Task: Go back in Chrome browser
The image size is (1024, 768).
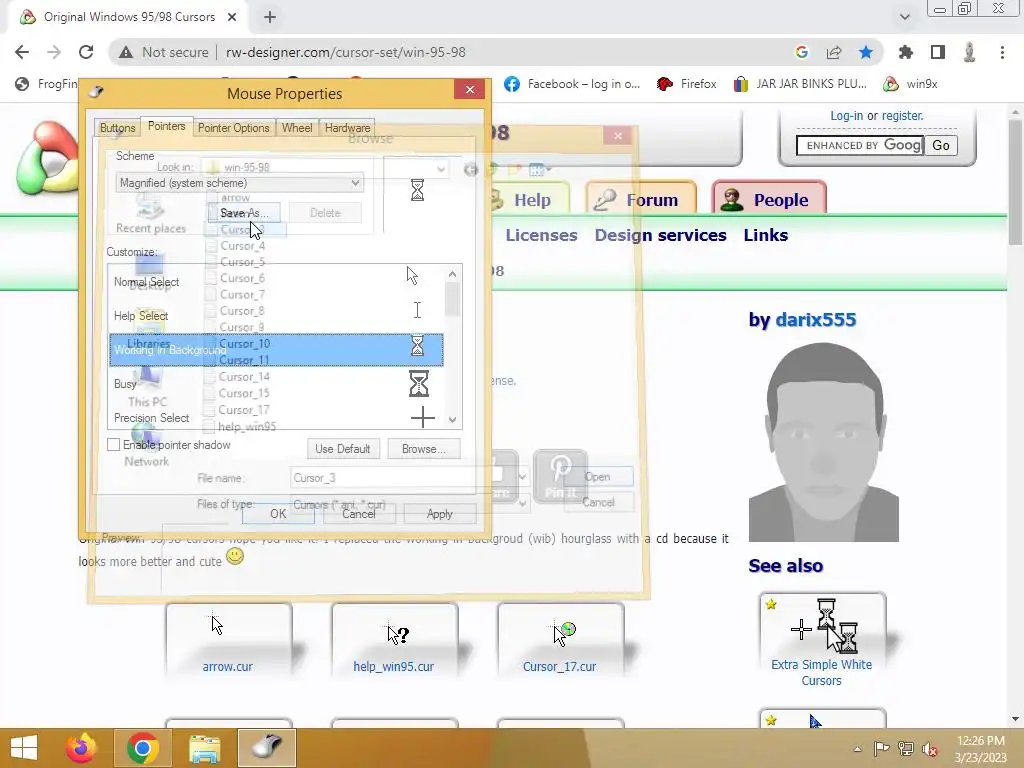Action: point(22,52)
